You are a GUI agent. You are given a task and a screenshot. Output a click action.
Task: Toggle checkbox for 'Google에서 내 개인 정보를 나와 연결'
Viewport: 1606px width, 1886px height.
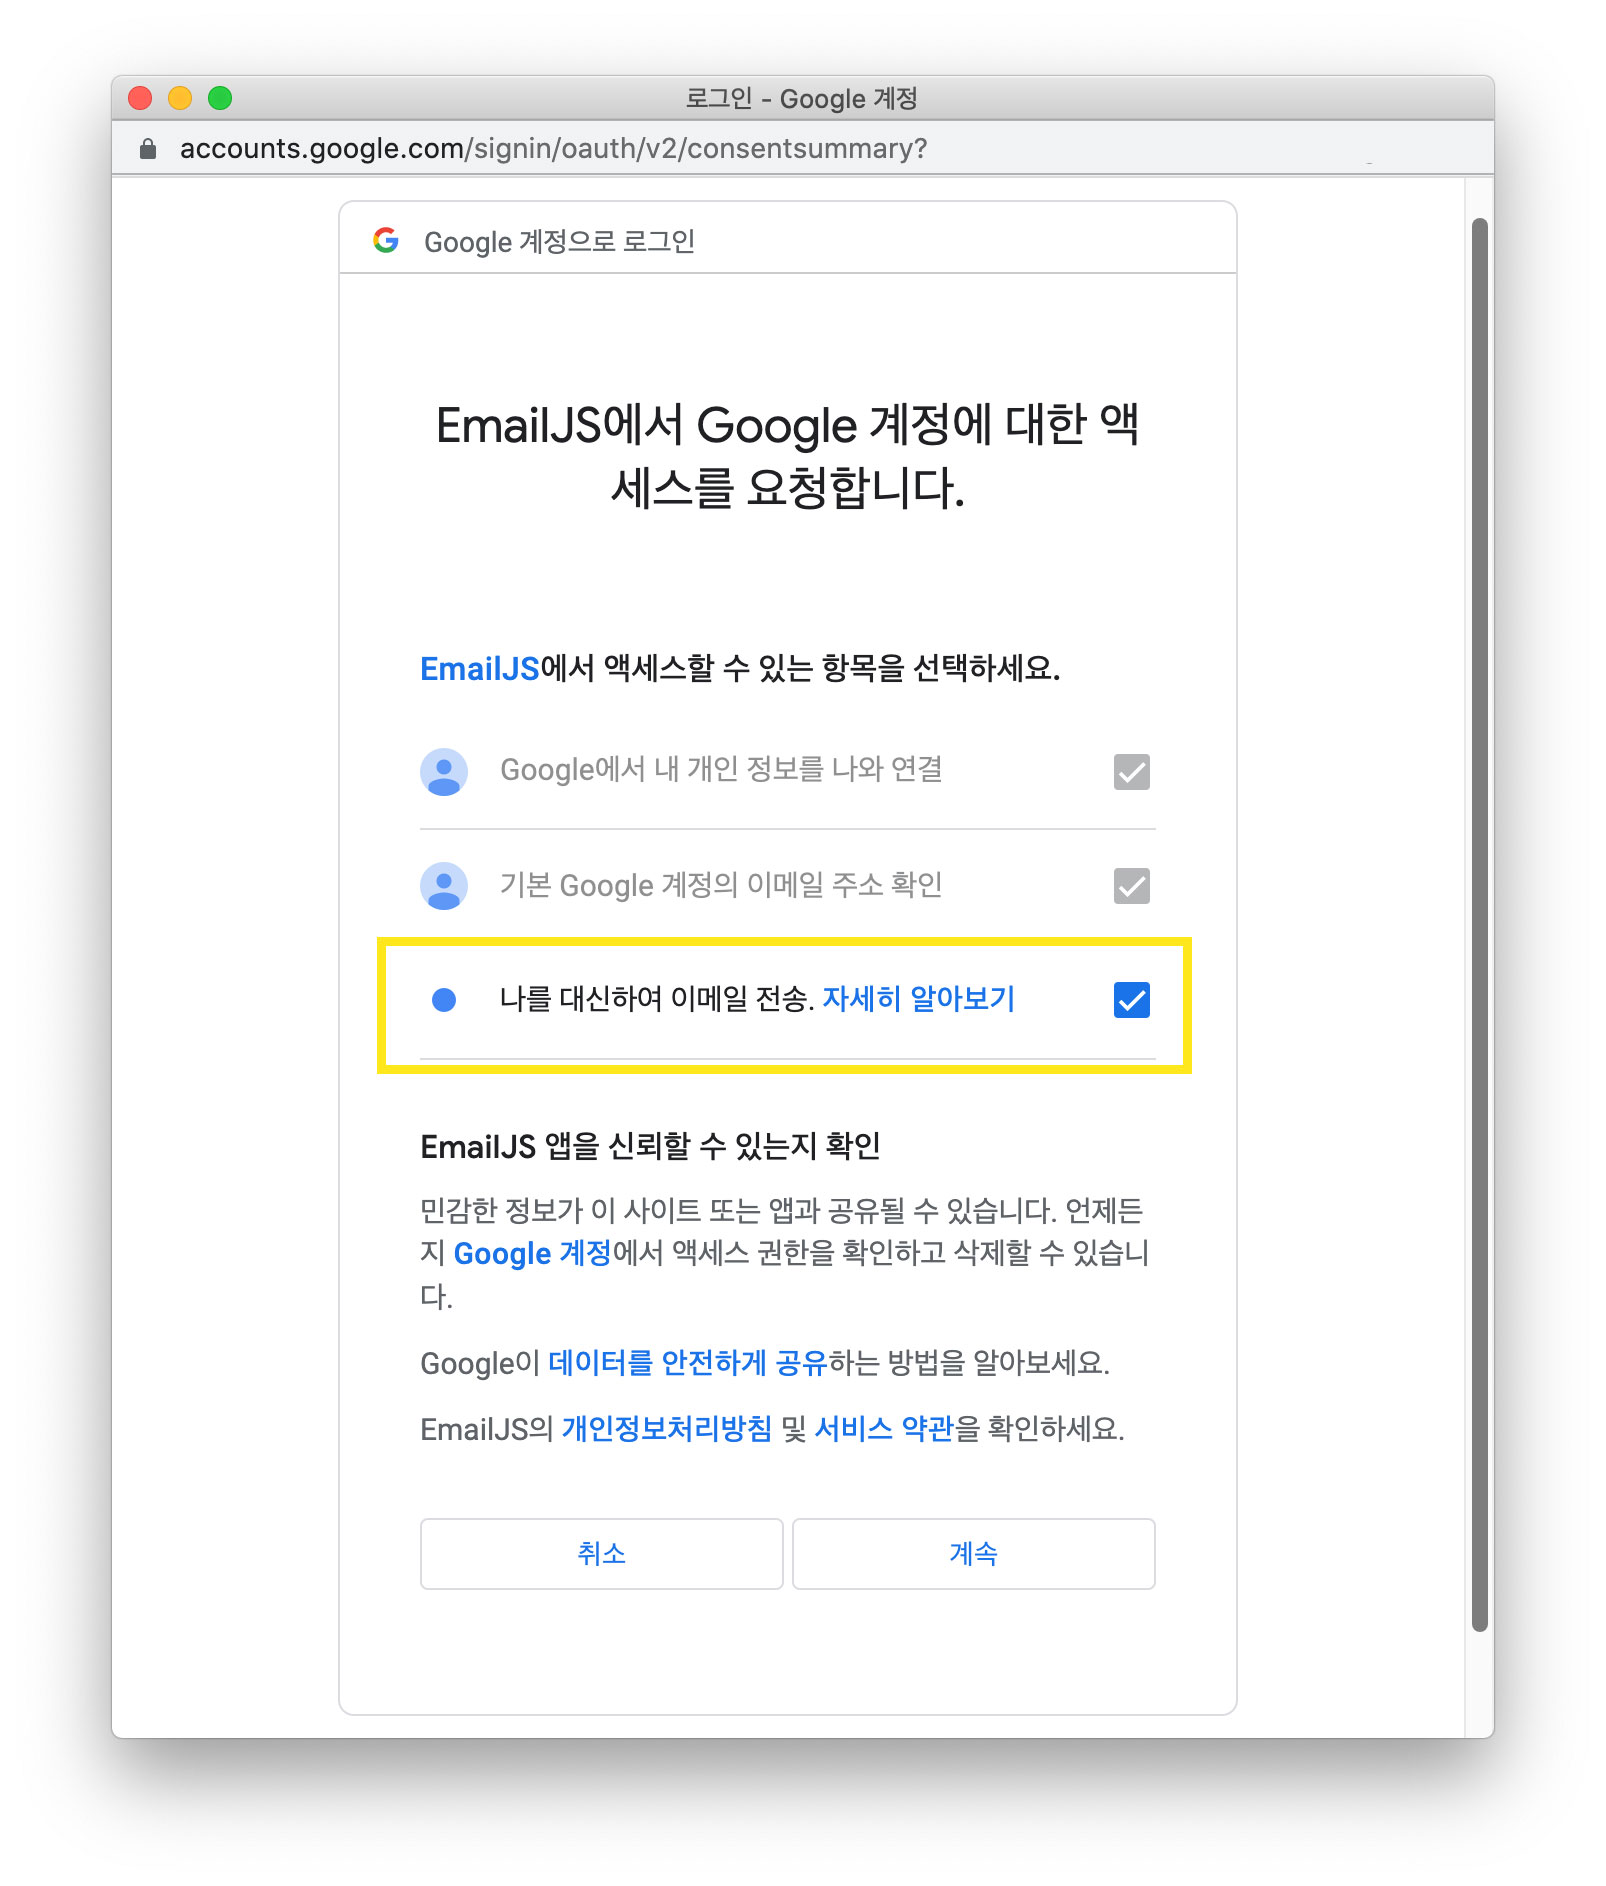pos(1132,772)
